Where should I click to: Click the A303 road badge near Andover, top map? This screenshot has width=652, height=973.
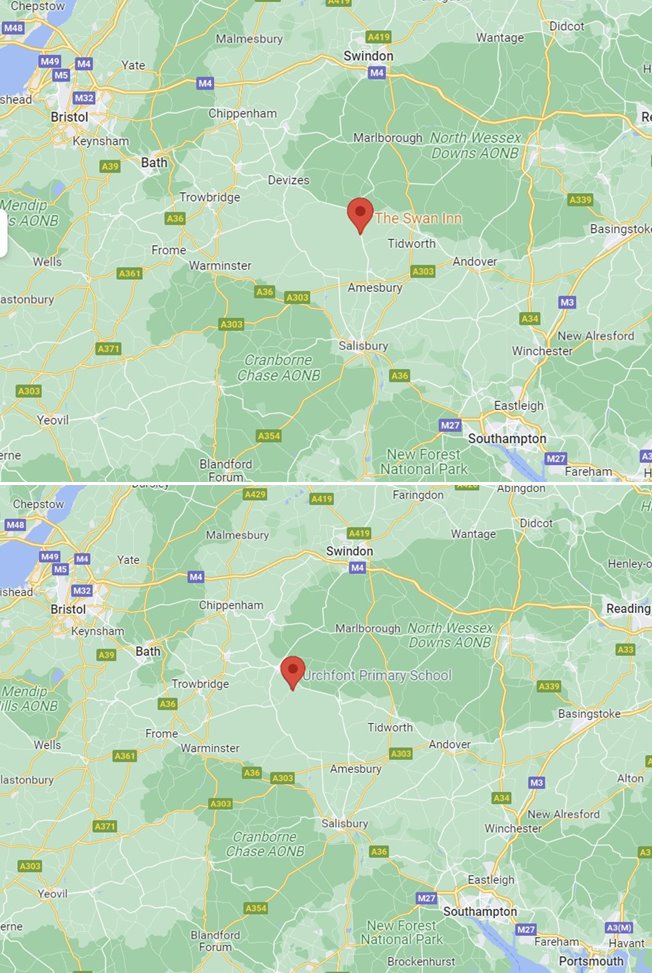[x=422, y=271]
